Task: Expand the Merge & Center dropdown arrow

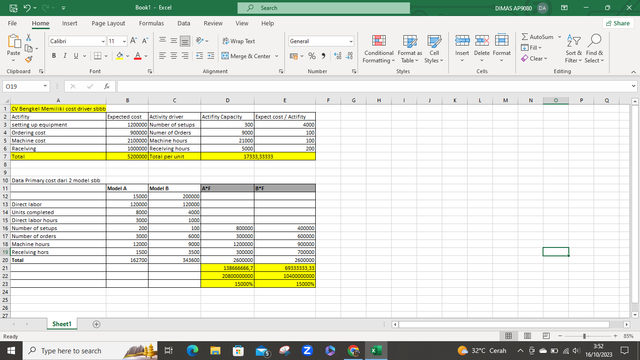Action: coord(276,56)
